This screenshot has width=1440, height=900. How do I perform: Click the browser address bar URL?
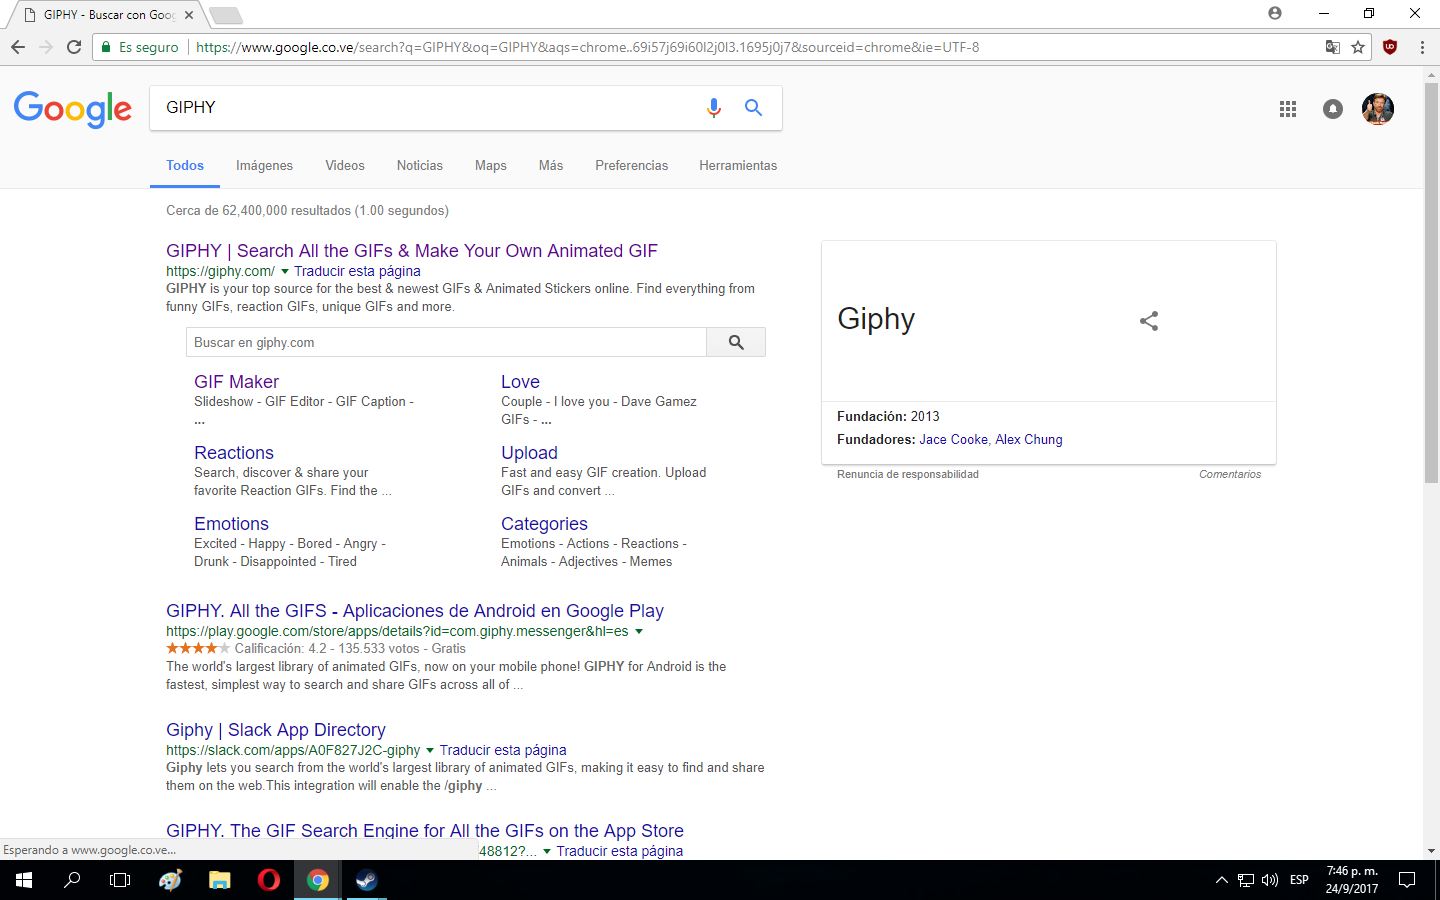pos(588,47)
